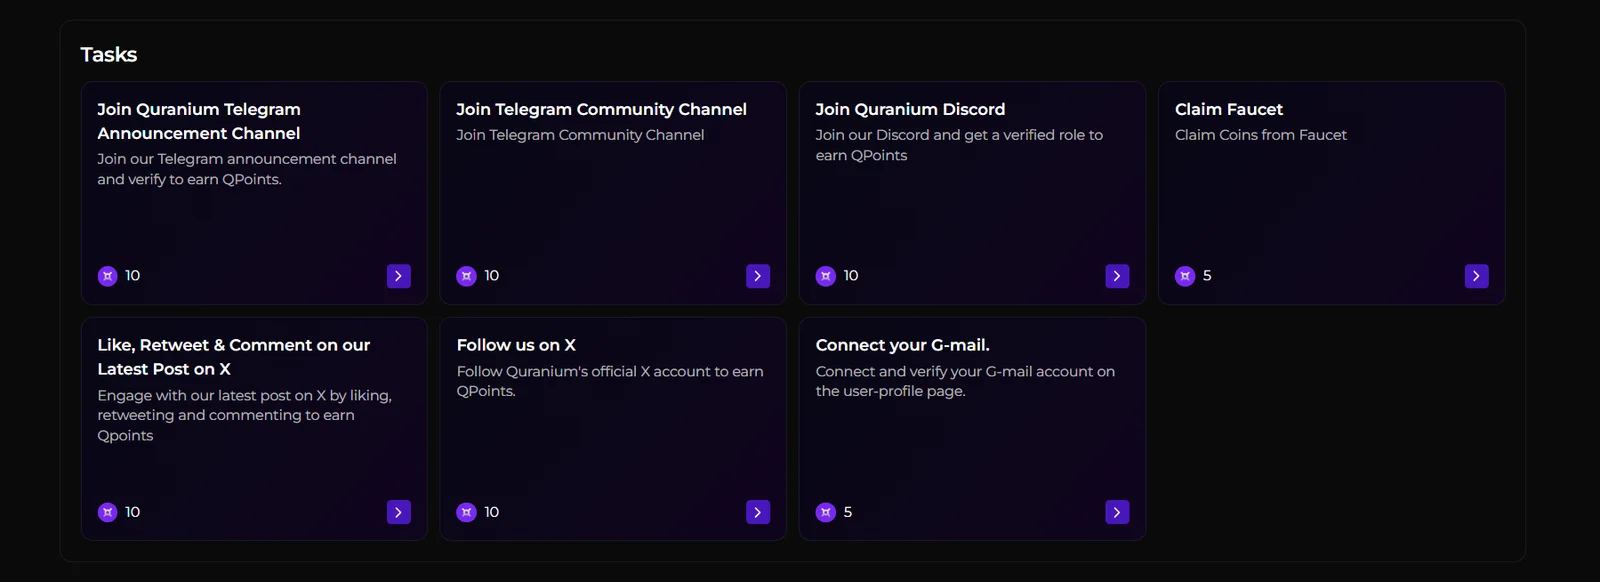Click Join Quranium Telegram Announcement Channel title
The height and width of the screenshot is (582, 1600).
(x=199, y=121)
